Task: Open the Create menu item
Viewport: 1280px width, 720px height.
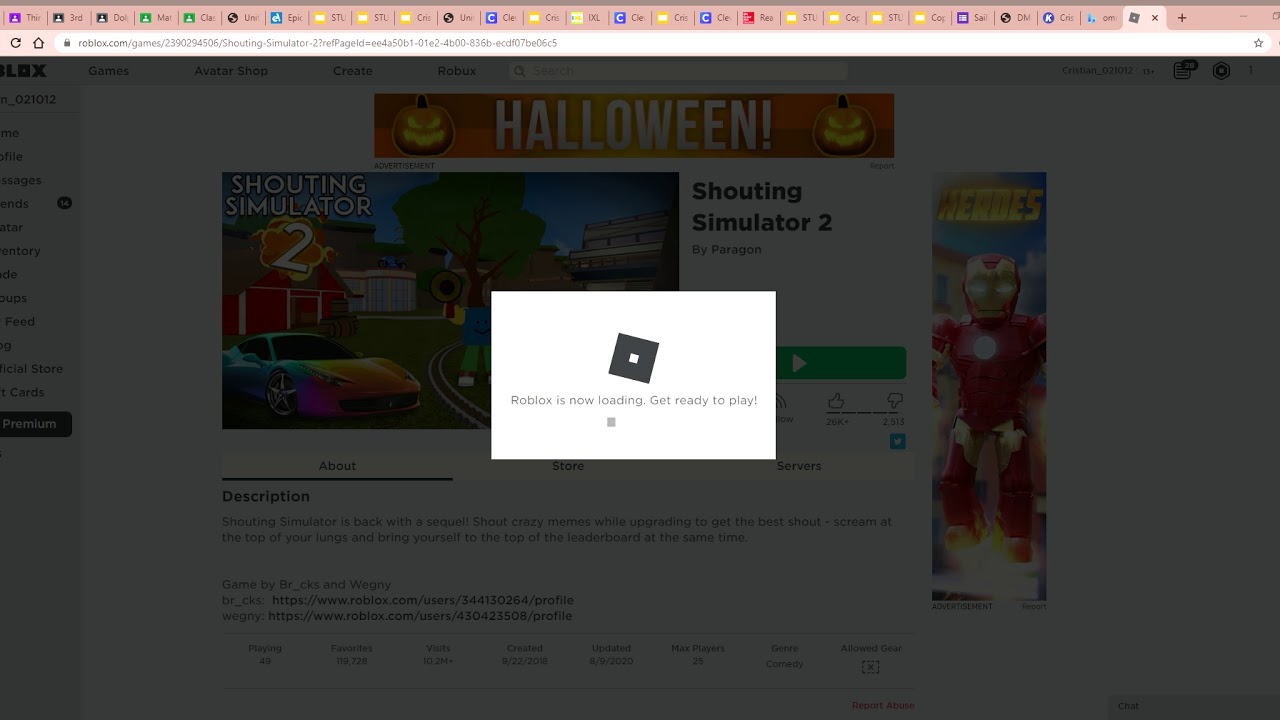Action: [352, 71]
